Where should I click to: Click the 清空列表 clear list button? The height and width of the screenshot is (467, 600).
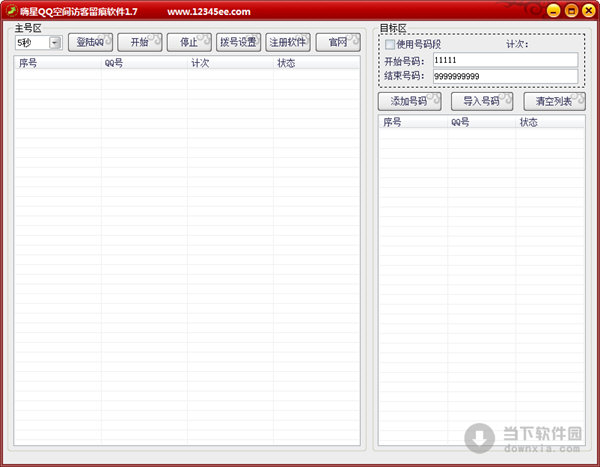(x=554, y=101)
